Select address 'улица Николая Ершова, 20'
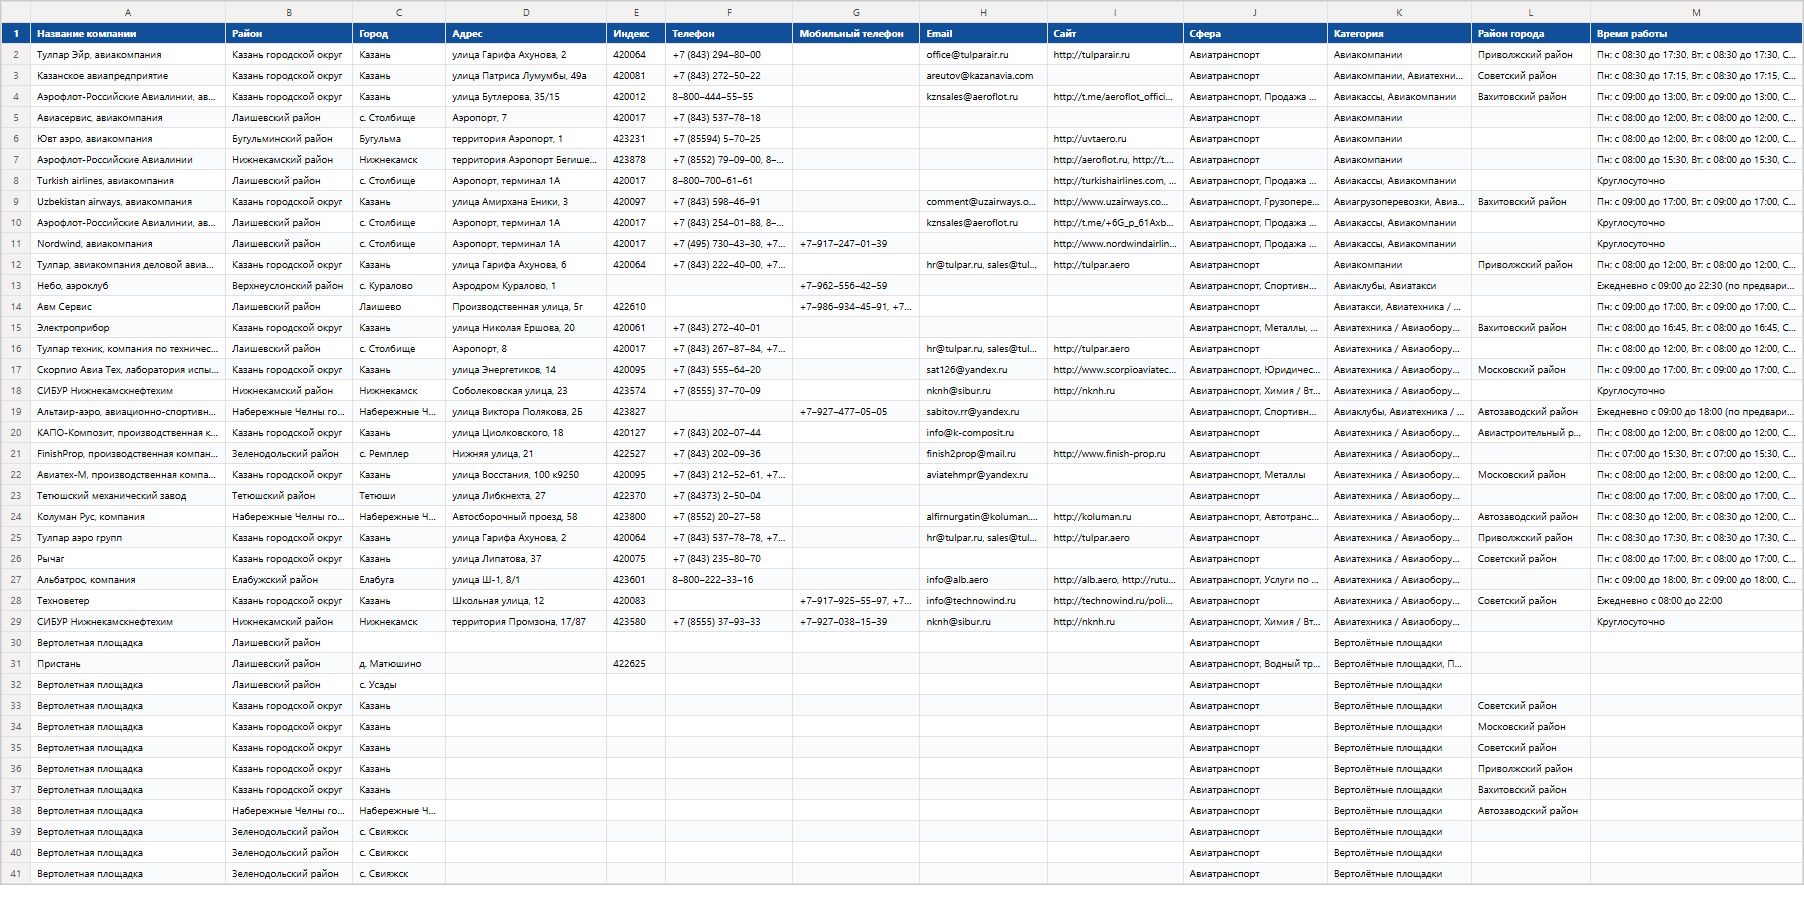Viewport: 1804px width, 902px height. [526, 328]
